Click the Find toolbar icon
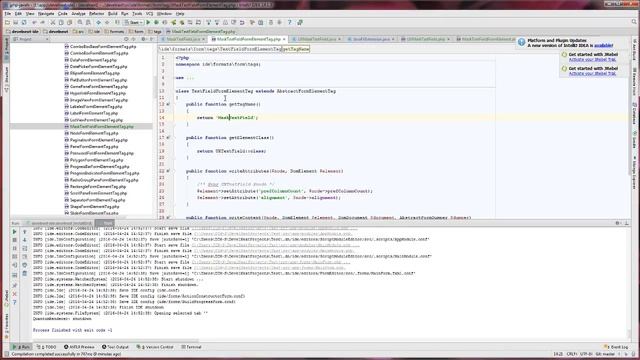Screen dimensions: 640x360 [x=80, y=22]
